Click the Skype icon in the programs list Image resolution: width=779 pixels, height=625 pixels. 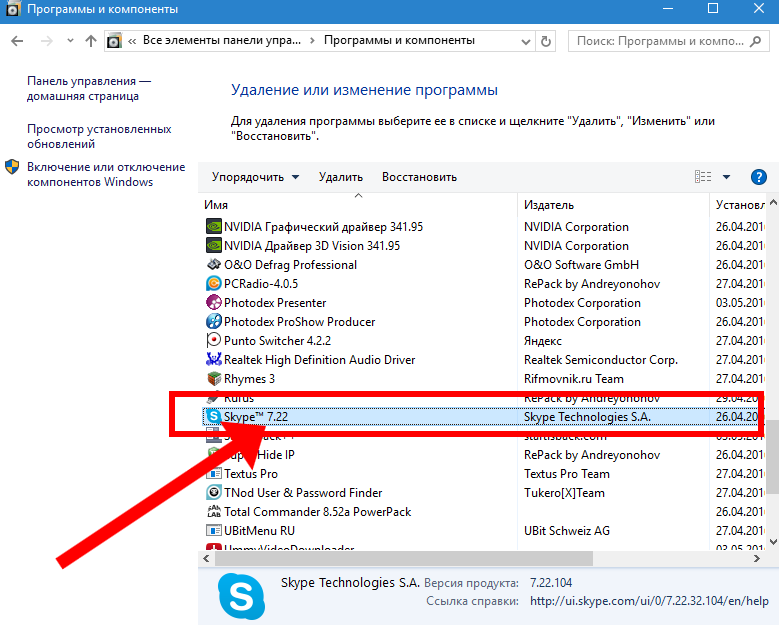click(213, 417)
